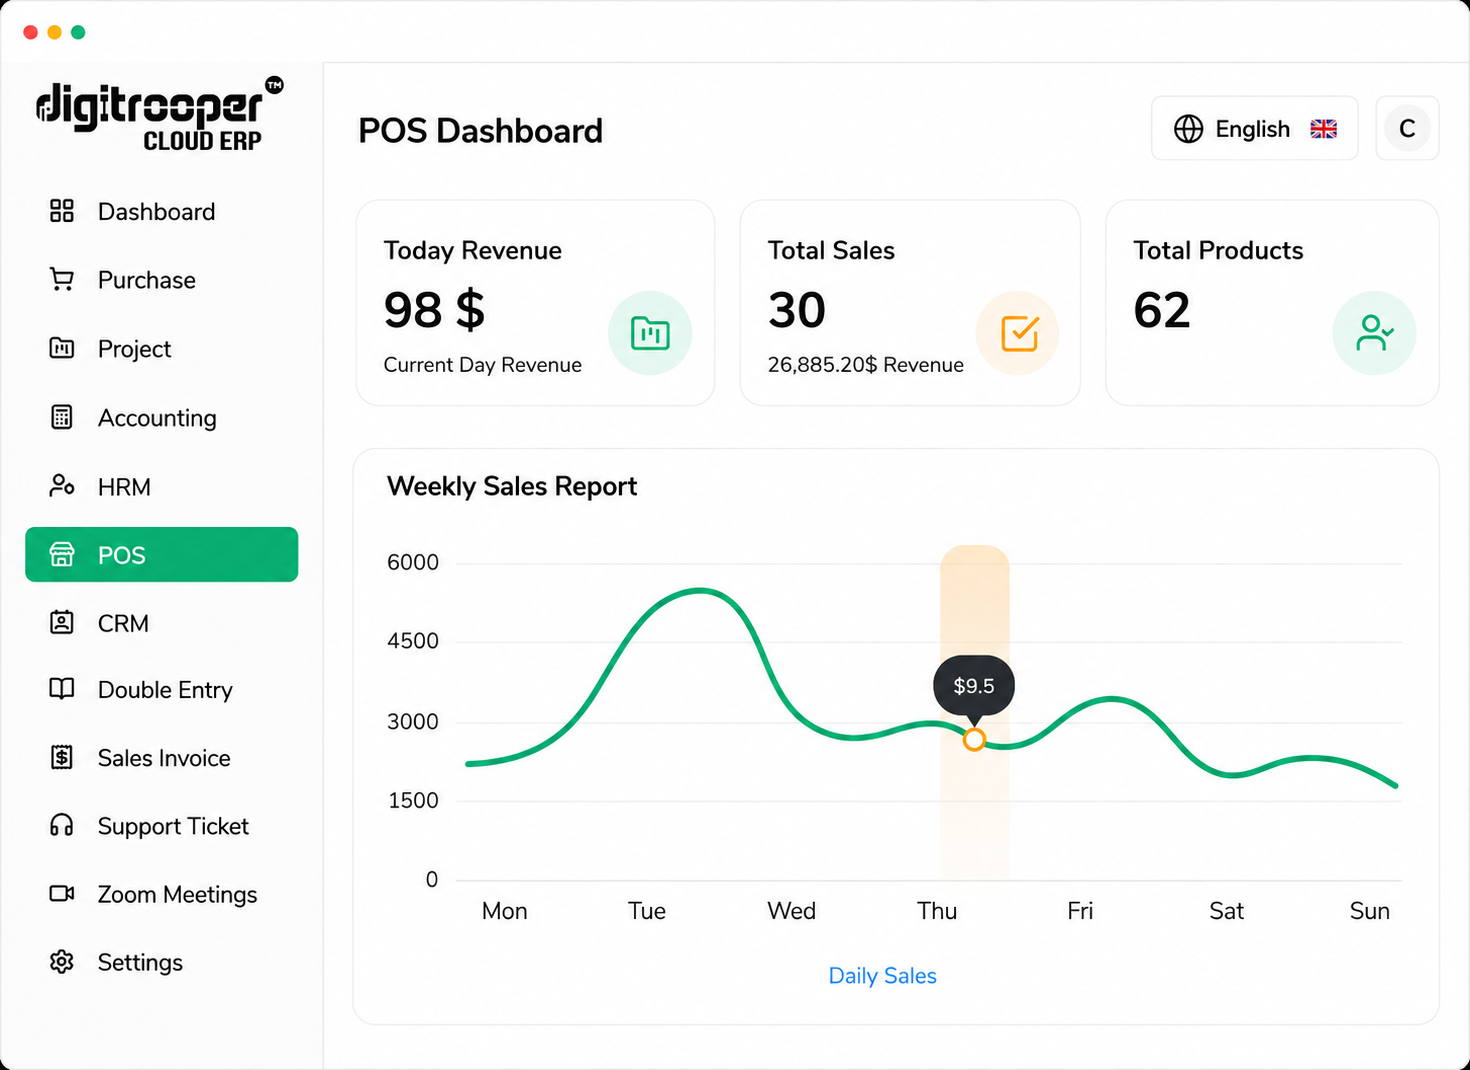Click the 26,885.20$ Revenue text

[x=865, y=365]
